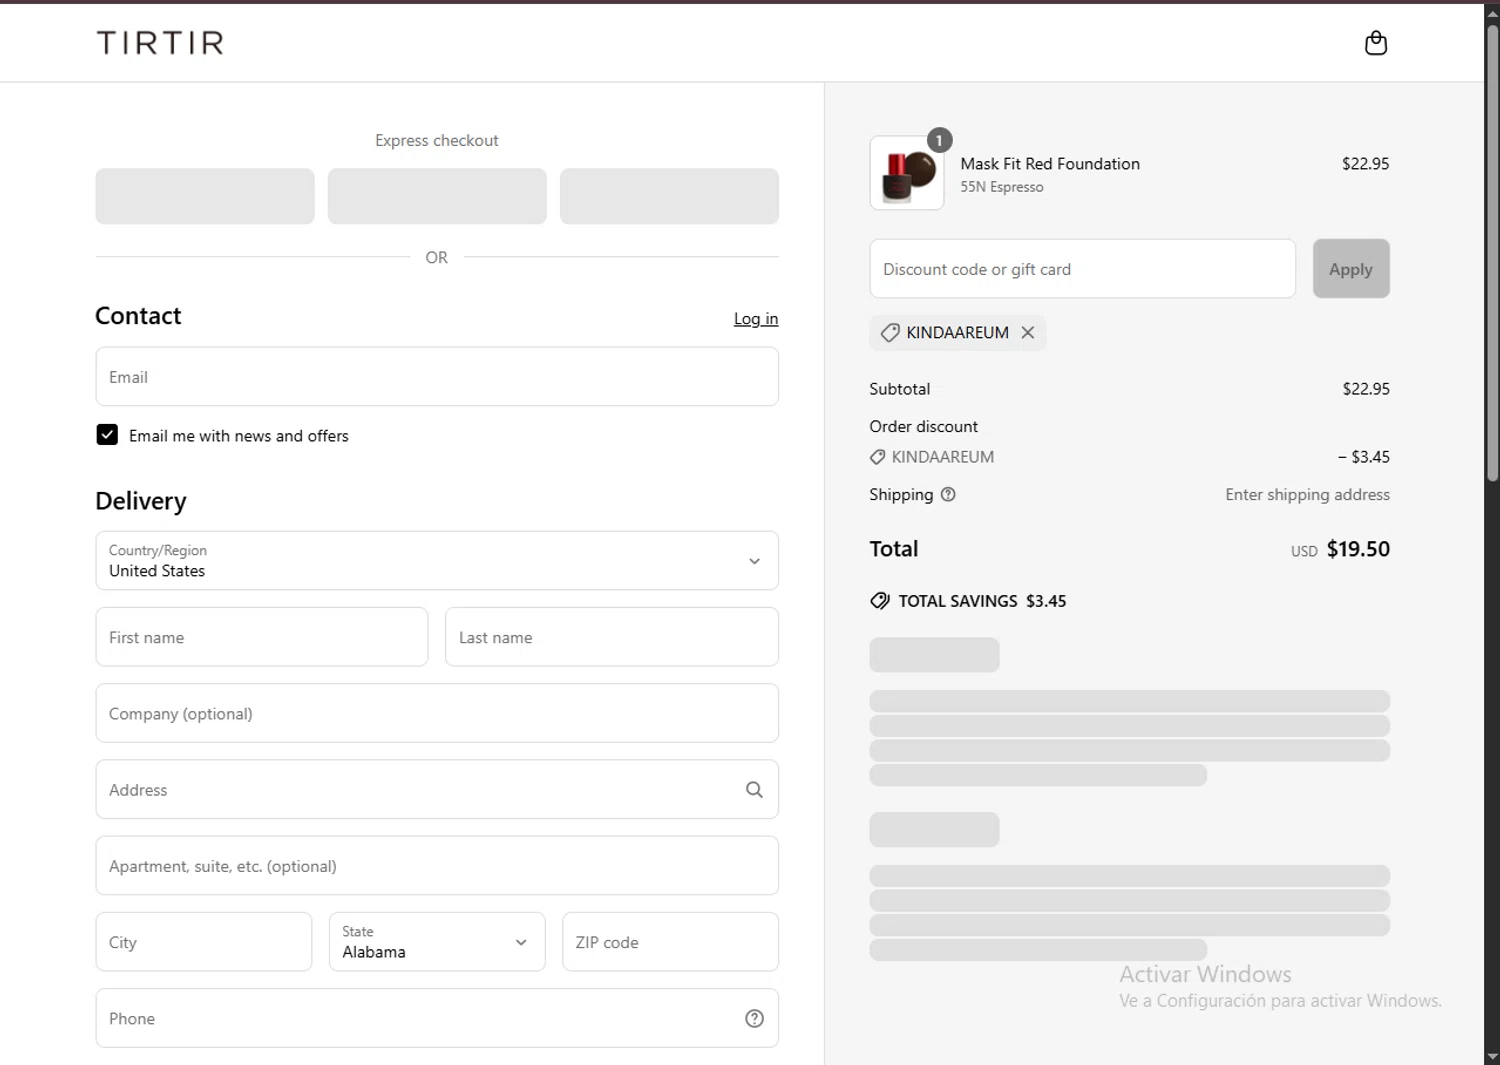Viewport: 1500px width, 1065px height.
Task: Focus the Apartment, suite, etc. field
Action: pos(437,866)
